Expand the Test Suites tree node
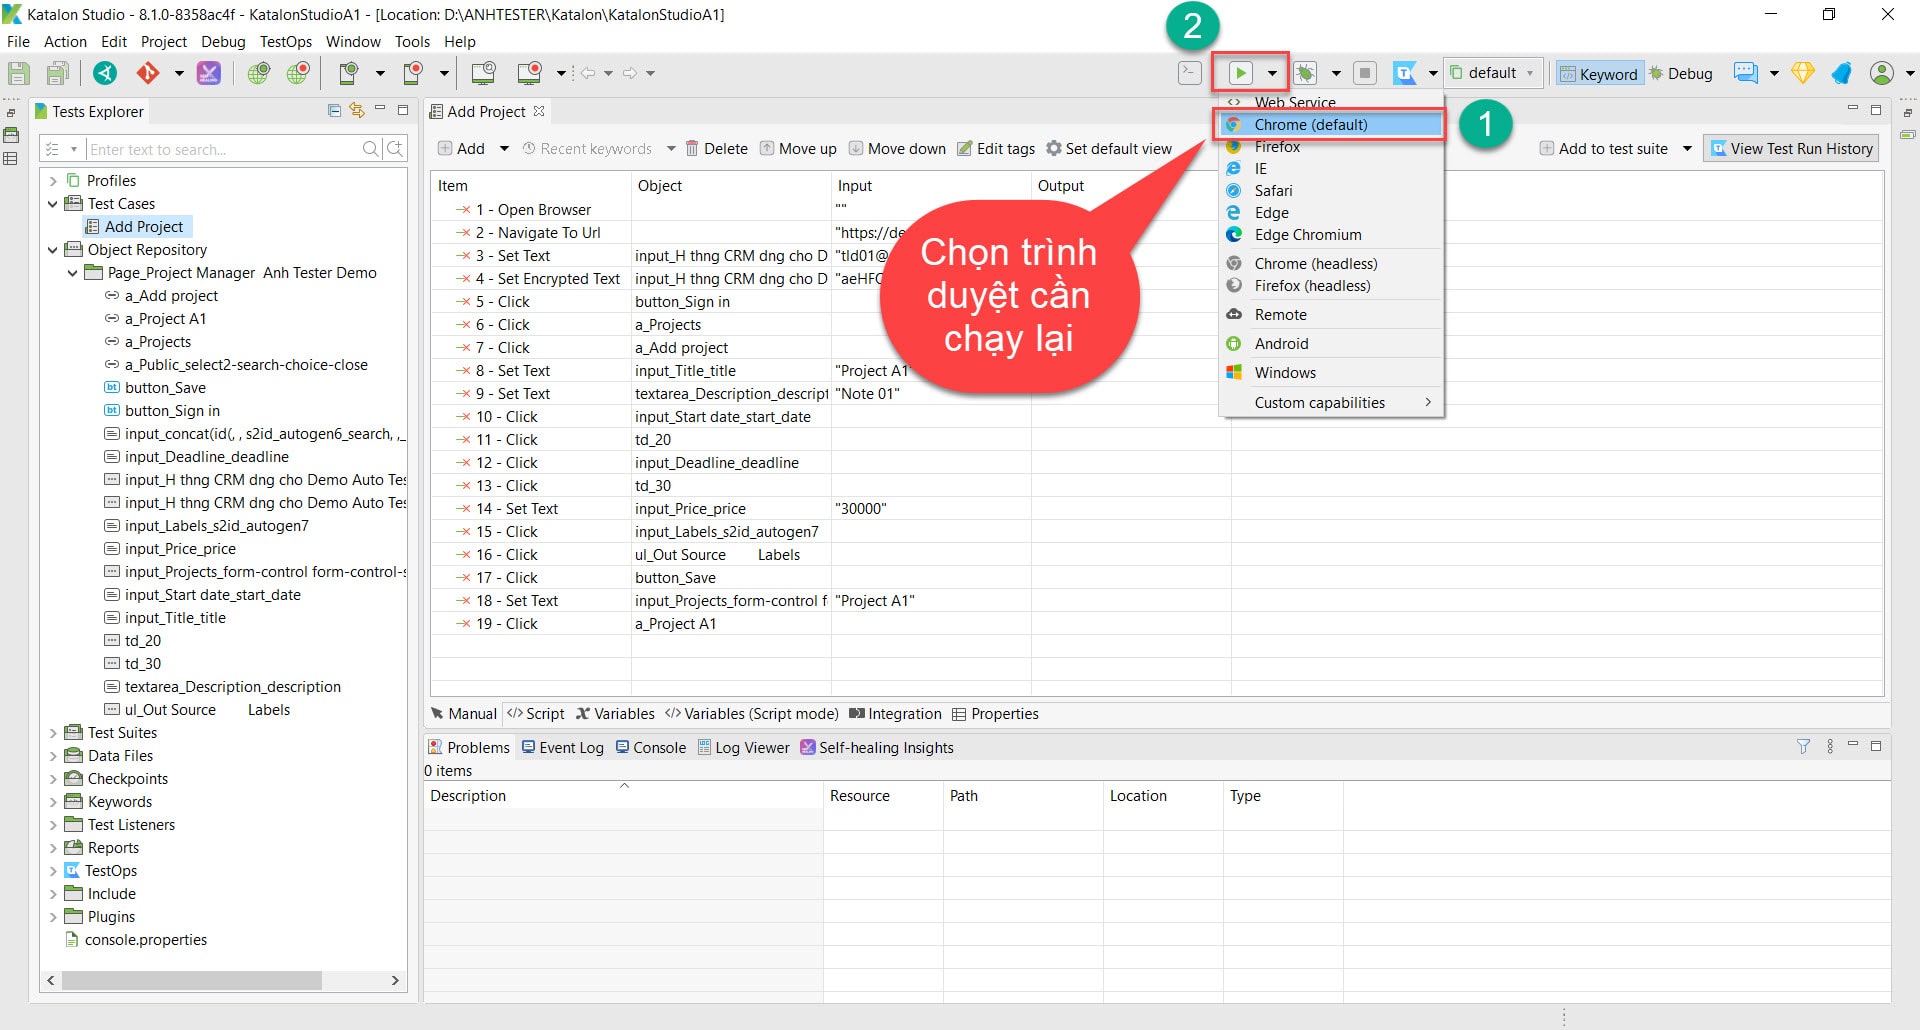Viewport: 1920px width, 1030px height. click(x=53, y=733)
